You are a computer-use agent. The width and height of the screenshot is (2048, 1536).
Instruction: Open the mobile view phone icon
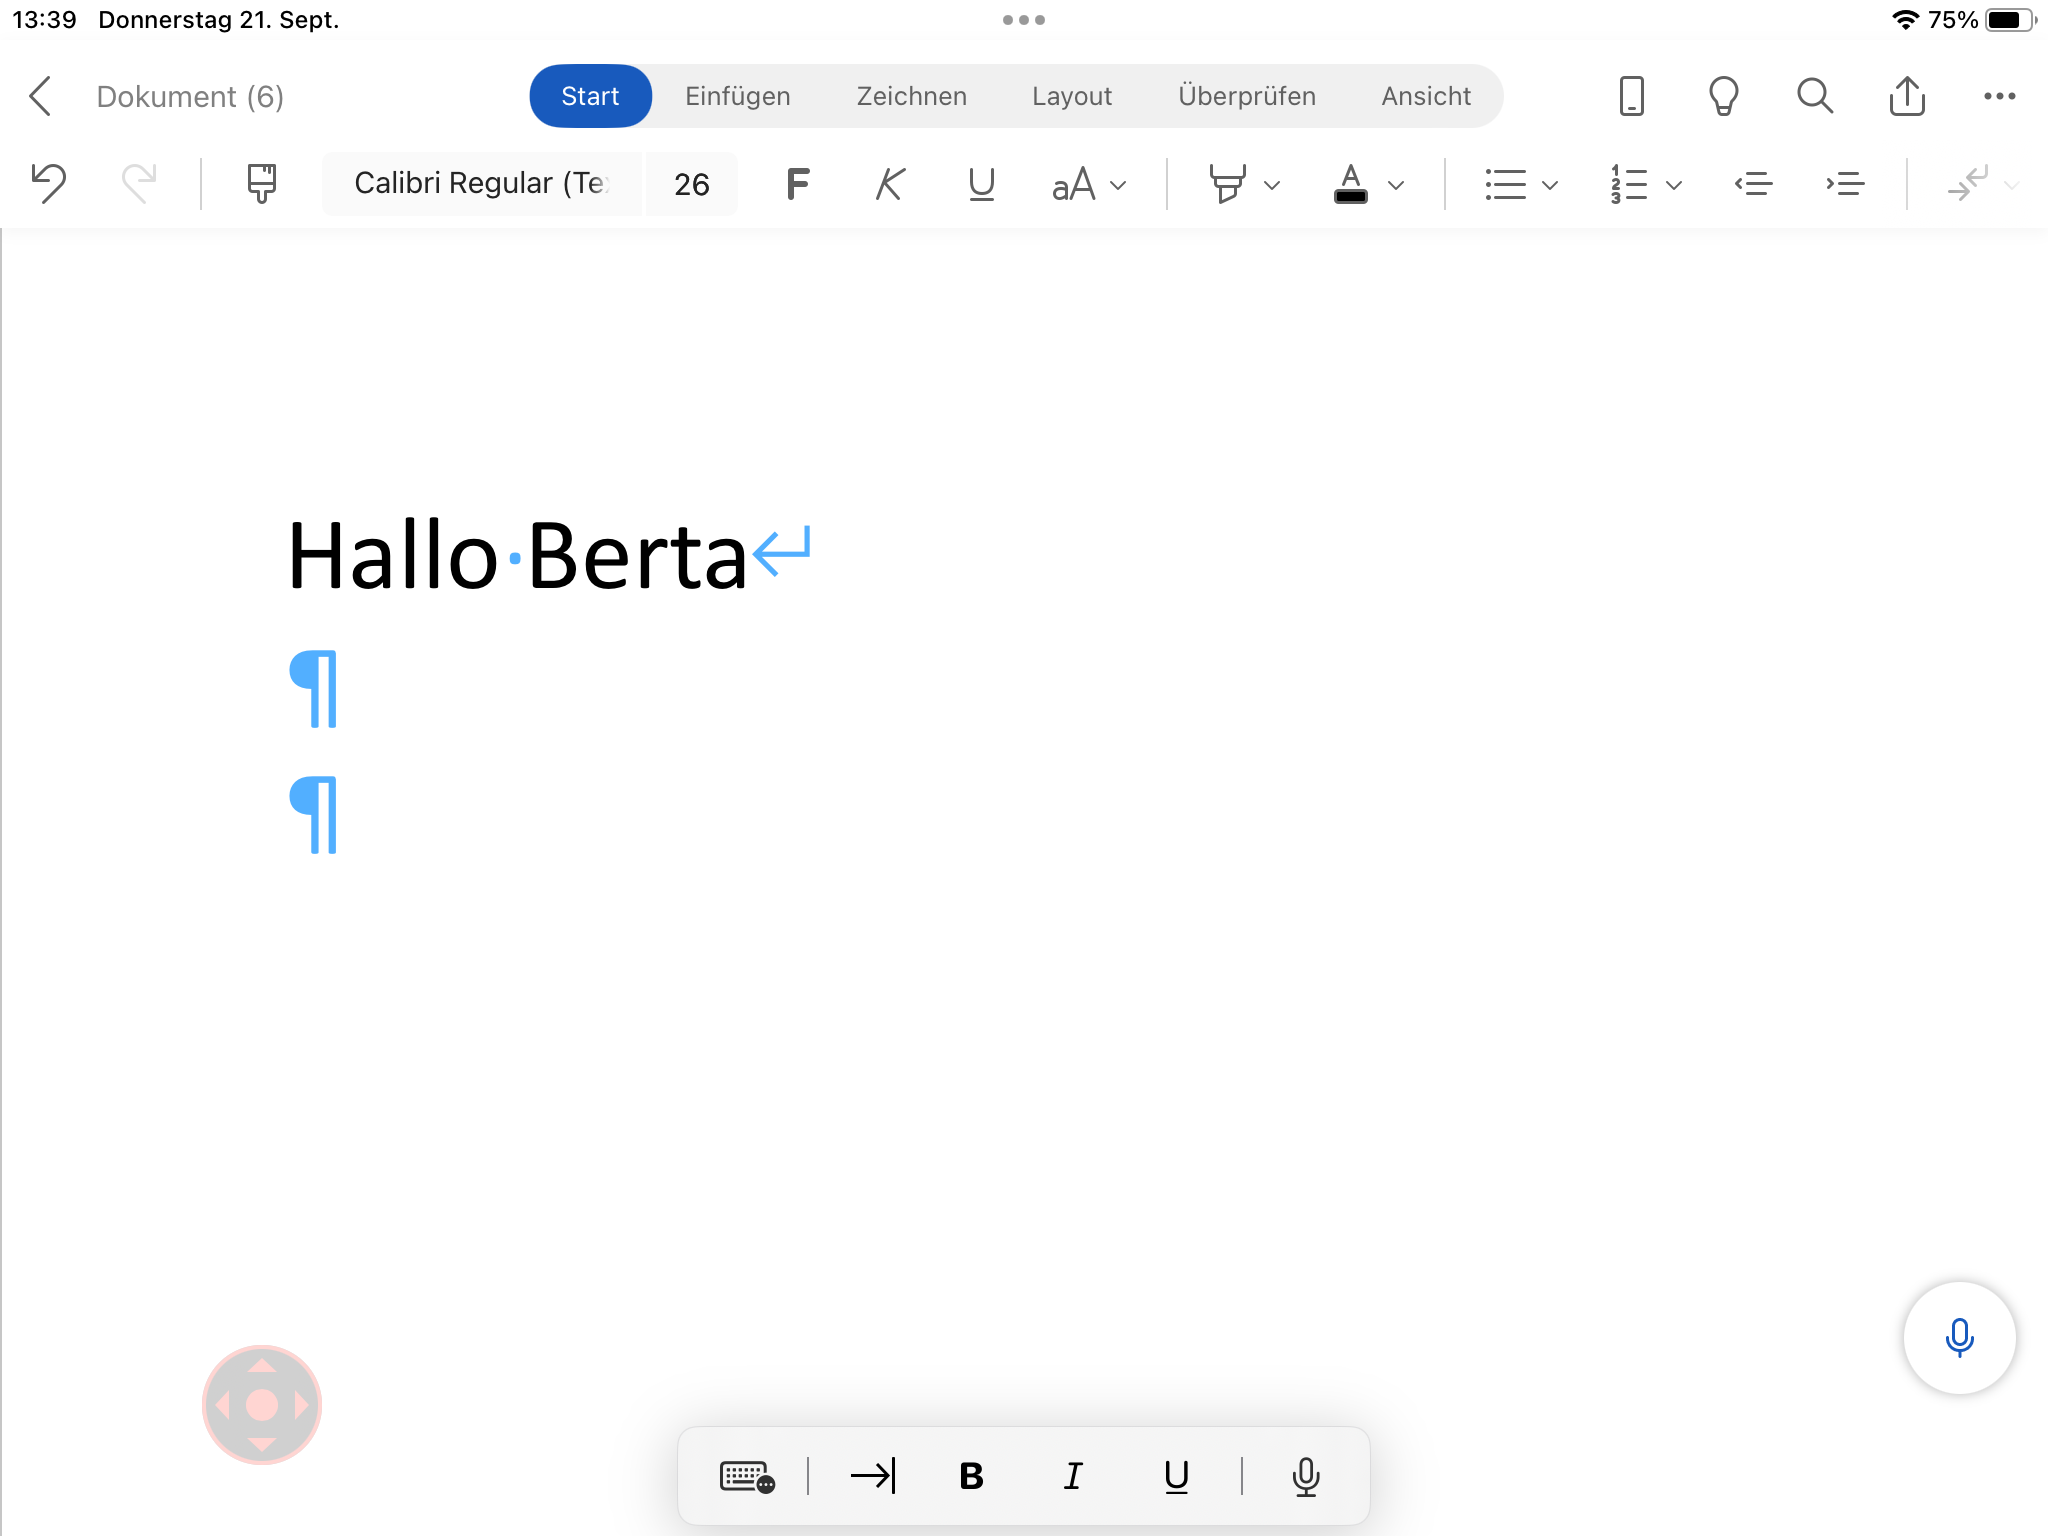click(1631, 97)
